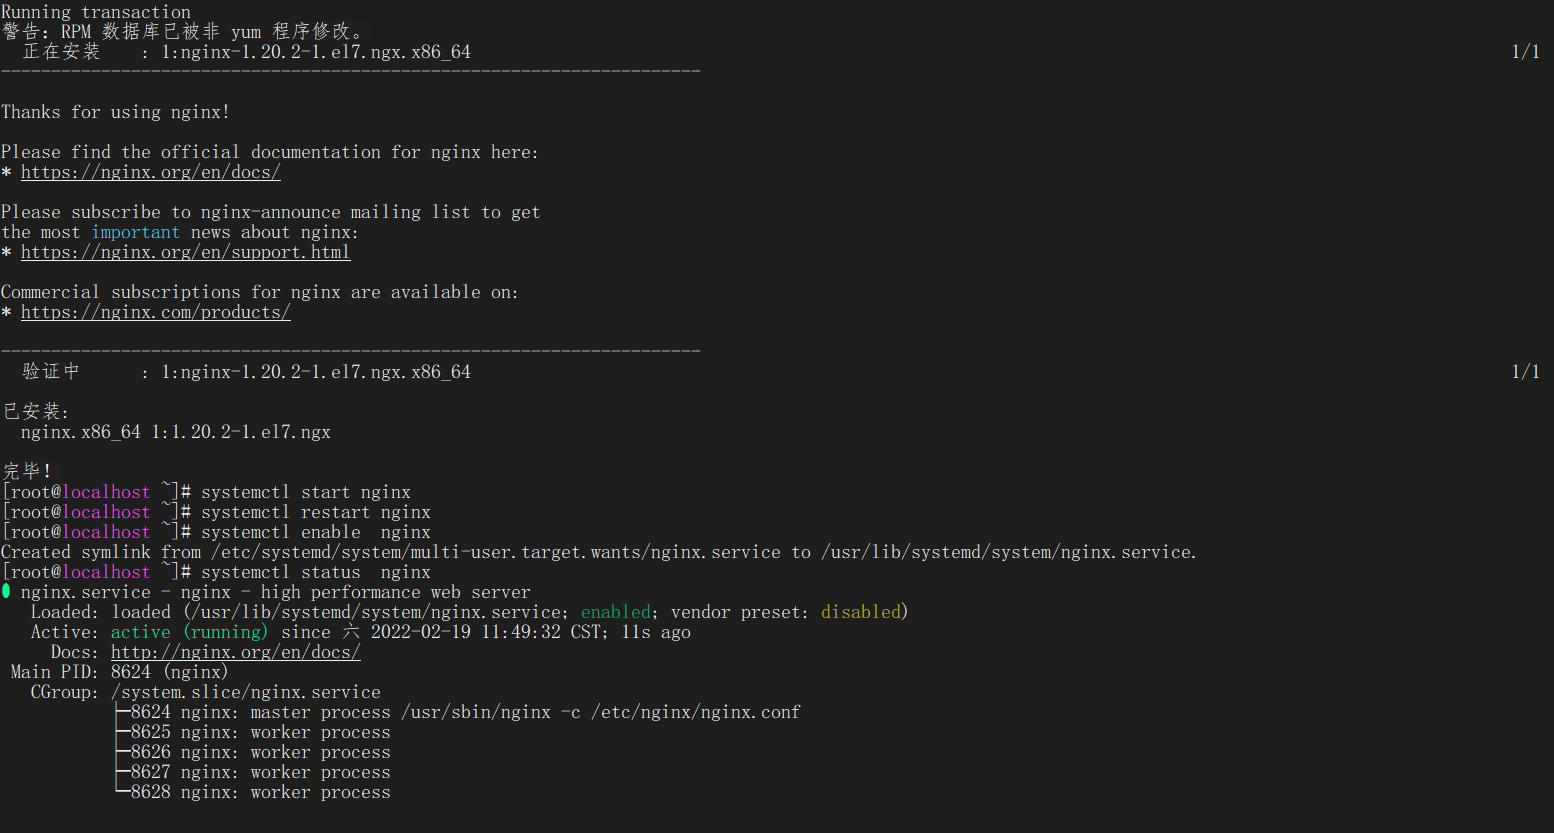This screenshot has height=833, width=1554.
Task: Open the http link on the Docs line
Action: click(235, 652)
